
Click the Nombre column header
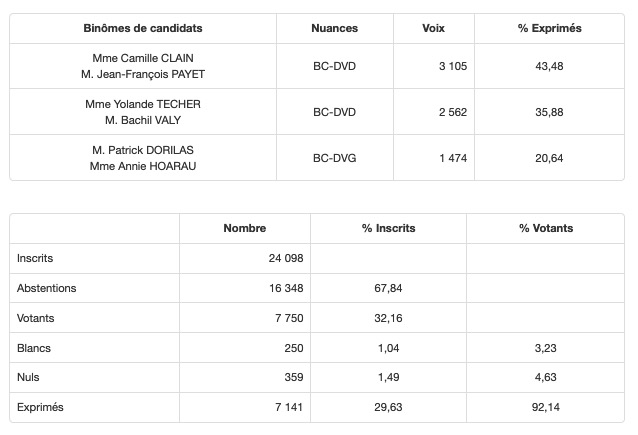[x=244, y=228]
